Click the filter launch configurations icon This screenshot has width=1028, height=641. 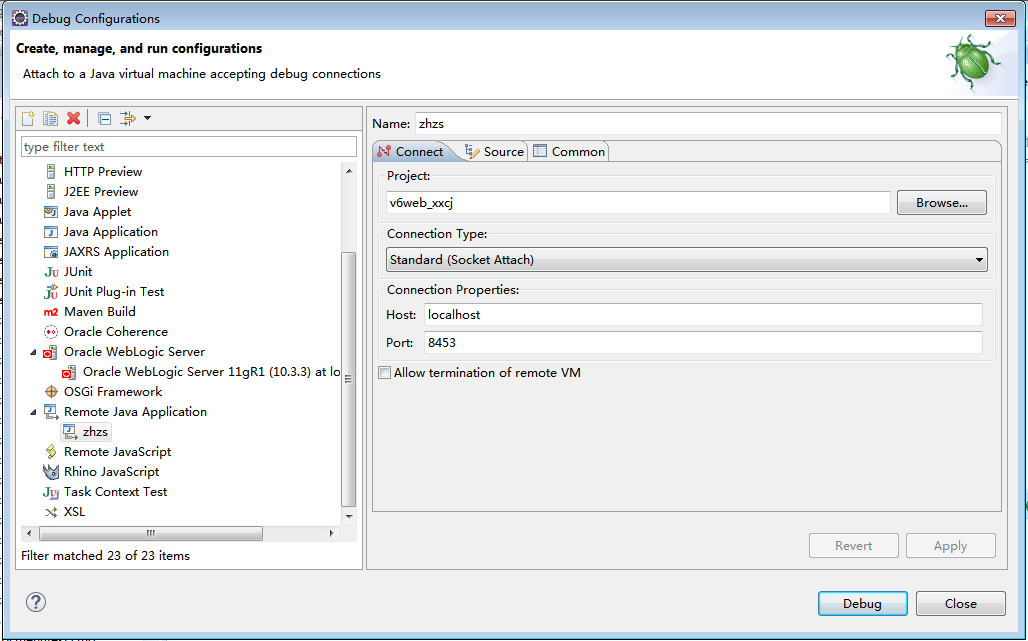pyautogui.click(x=127, y=118)
